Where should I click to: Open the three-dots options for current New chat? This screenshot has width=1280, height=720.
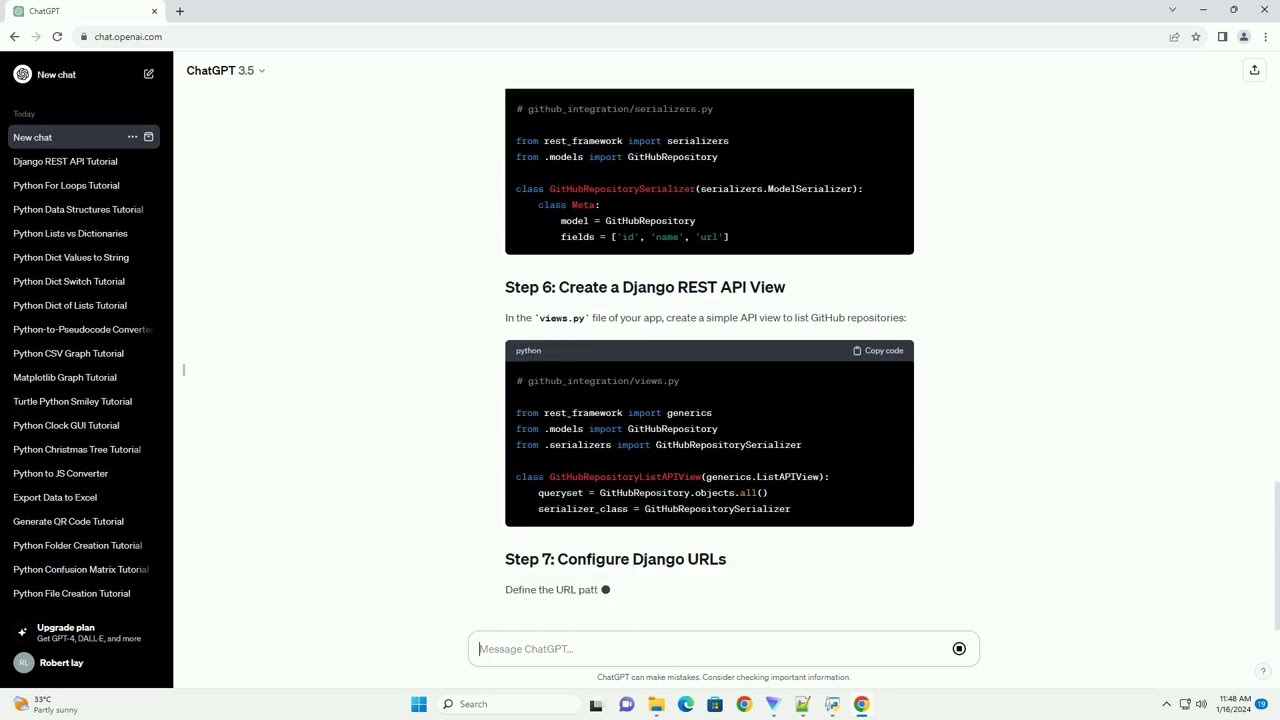click(132, 137)
